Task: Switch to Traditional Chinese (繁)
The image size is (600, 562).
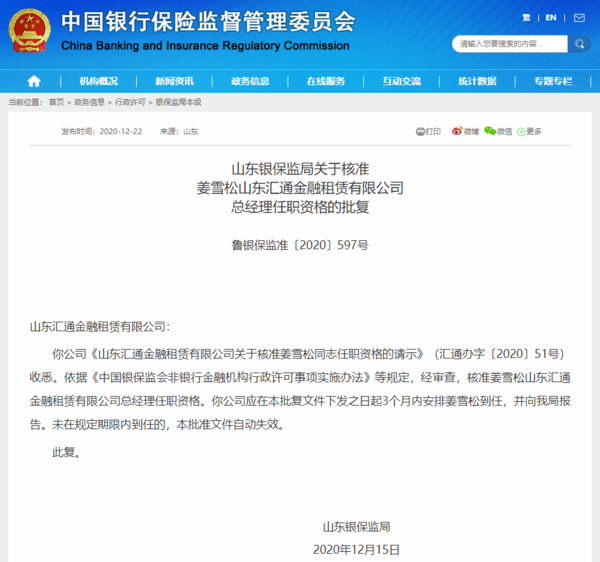Action: coord(527,18)
